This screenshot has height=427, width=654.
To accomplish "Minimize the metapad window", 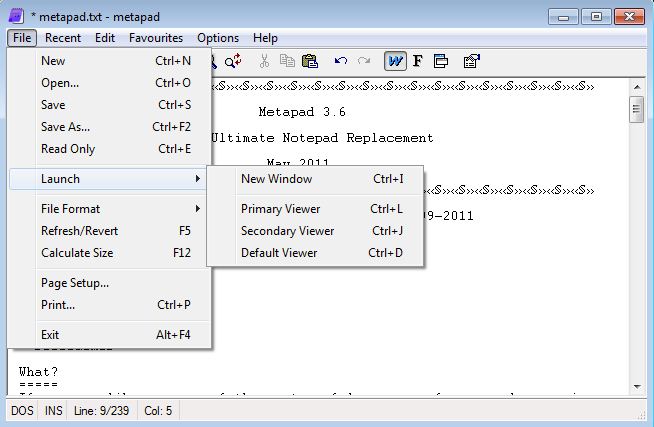I will click(563, 17).
